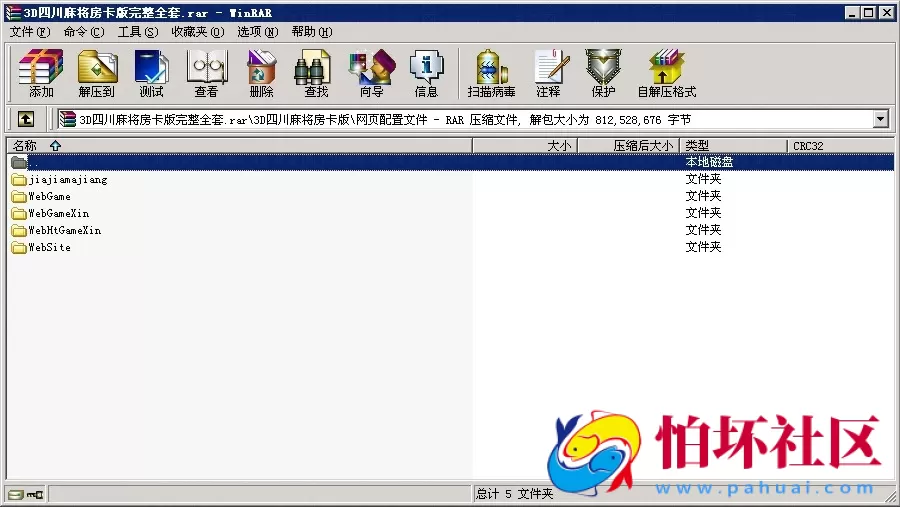This screenshot has height=507, width=900.
Task: Open the 帮助(H) menu
Action: pyautogui.click(x=312, y=32)
